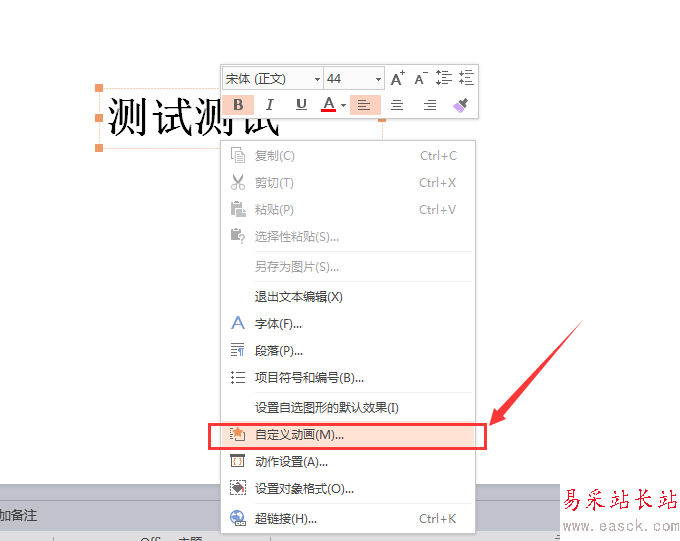The height and width of the screenshot is (541, 680).
Task: Open font color dropdown arrow
Action: point(343,105)
